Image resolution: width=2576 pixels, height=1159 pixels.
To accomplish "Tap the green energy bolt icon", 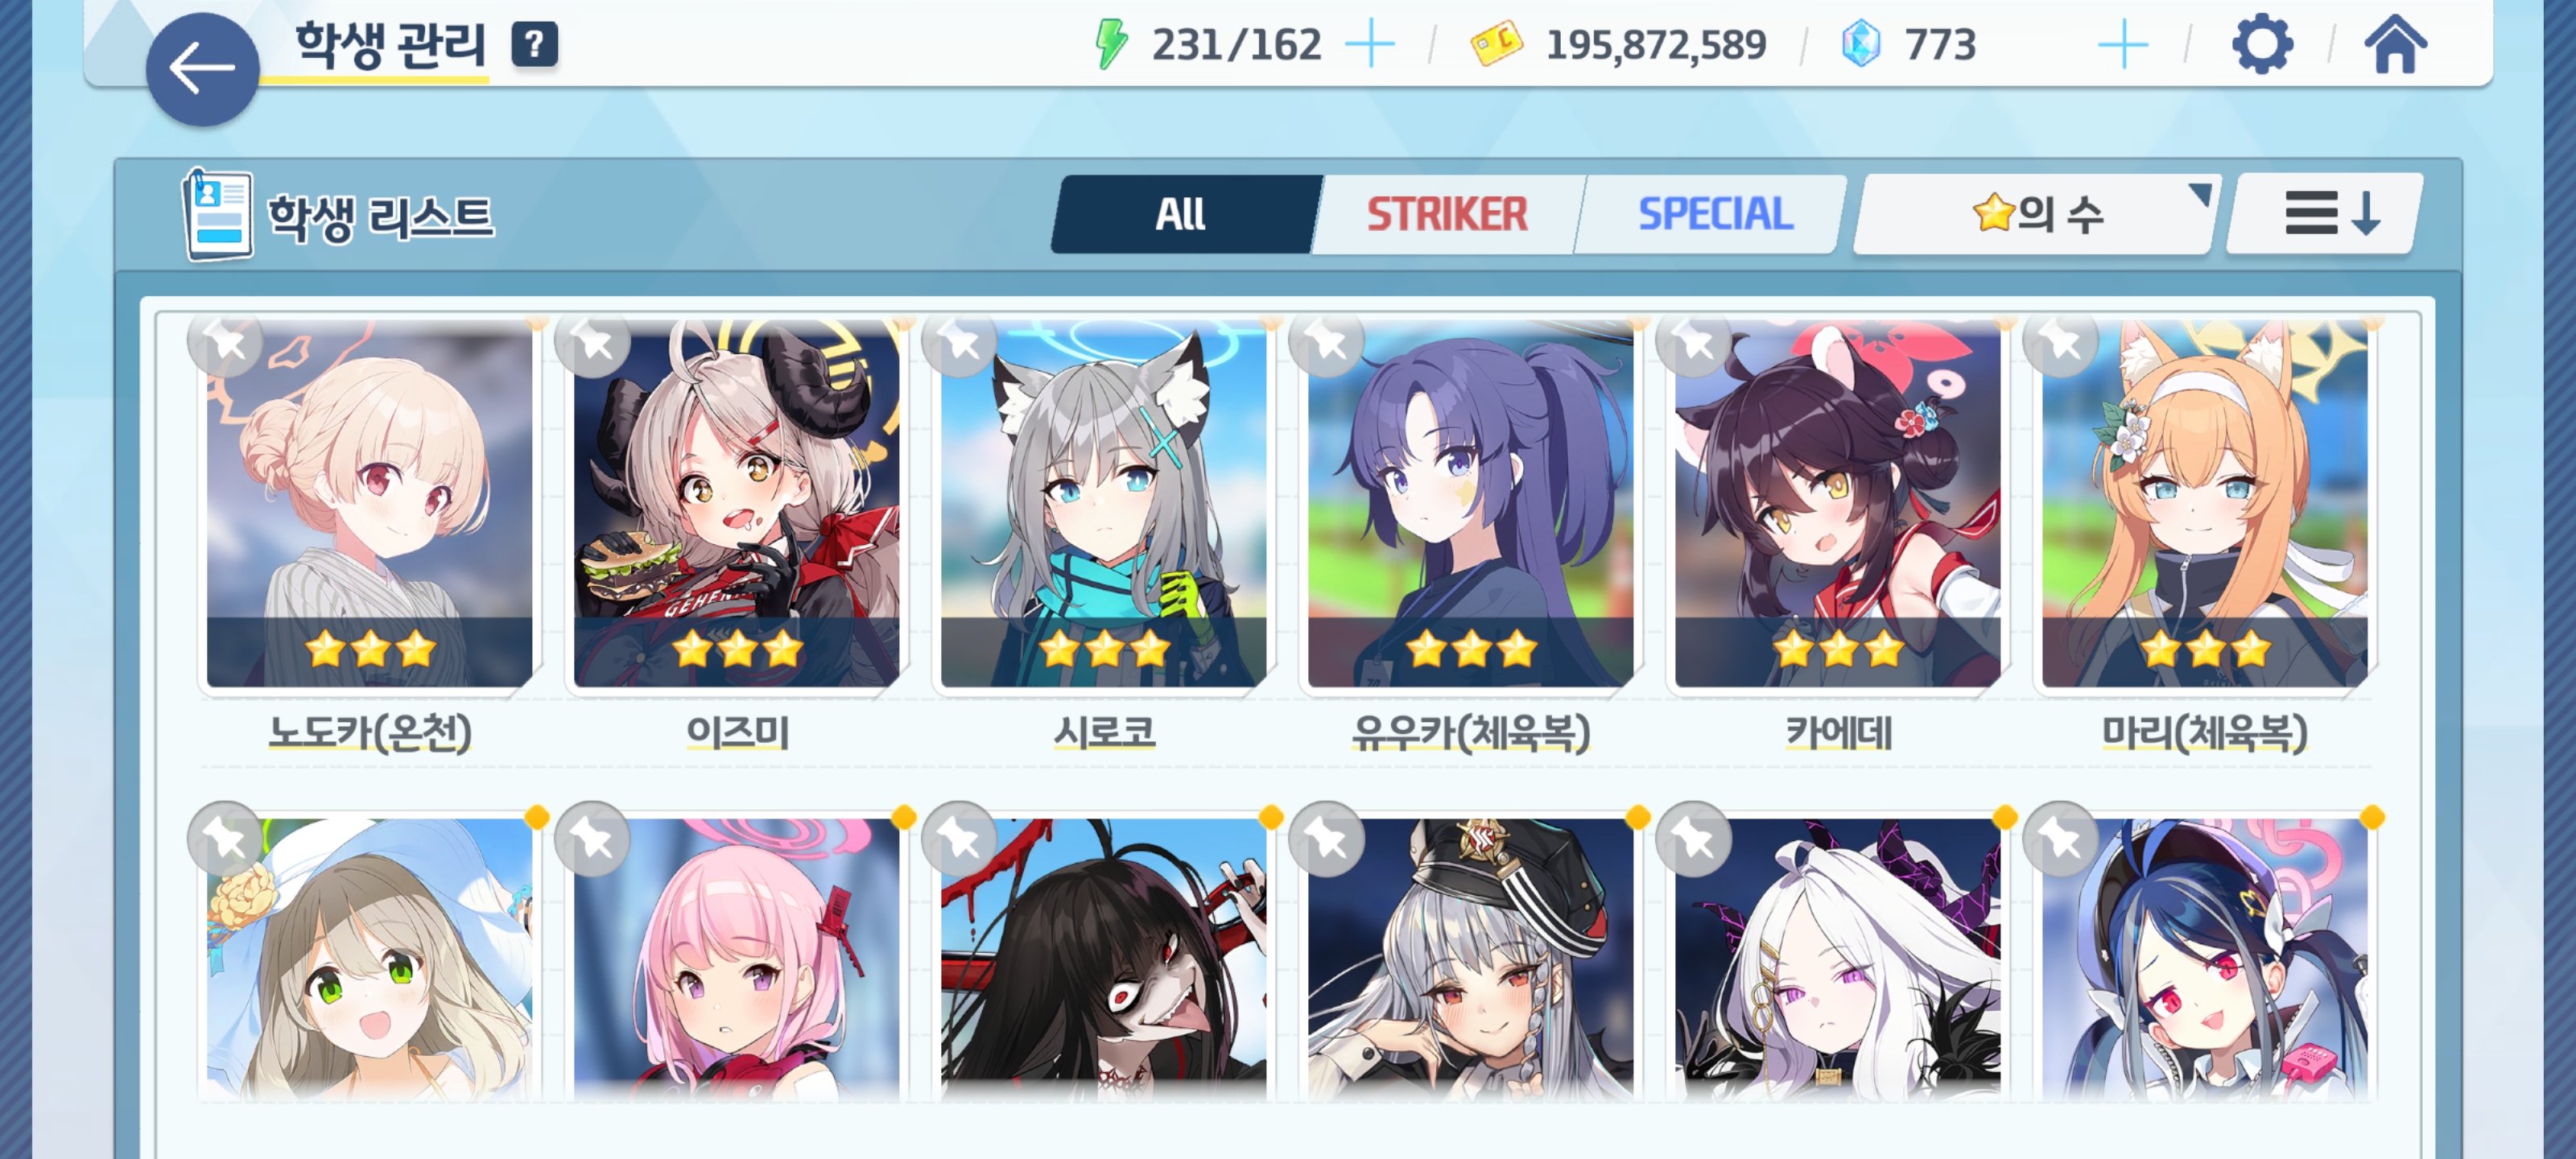I will 1111,44.
